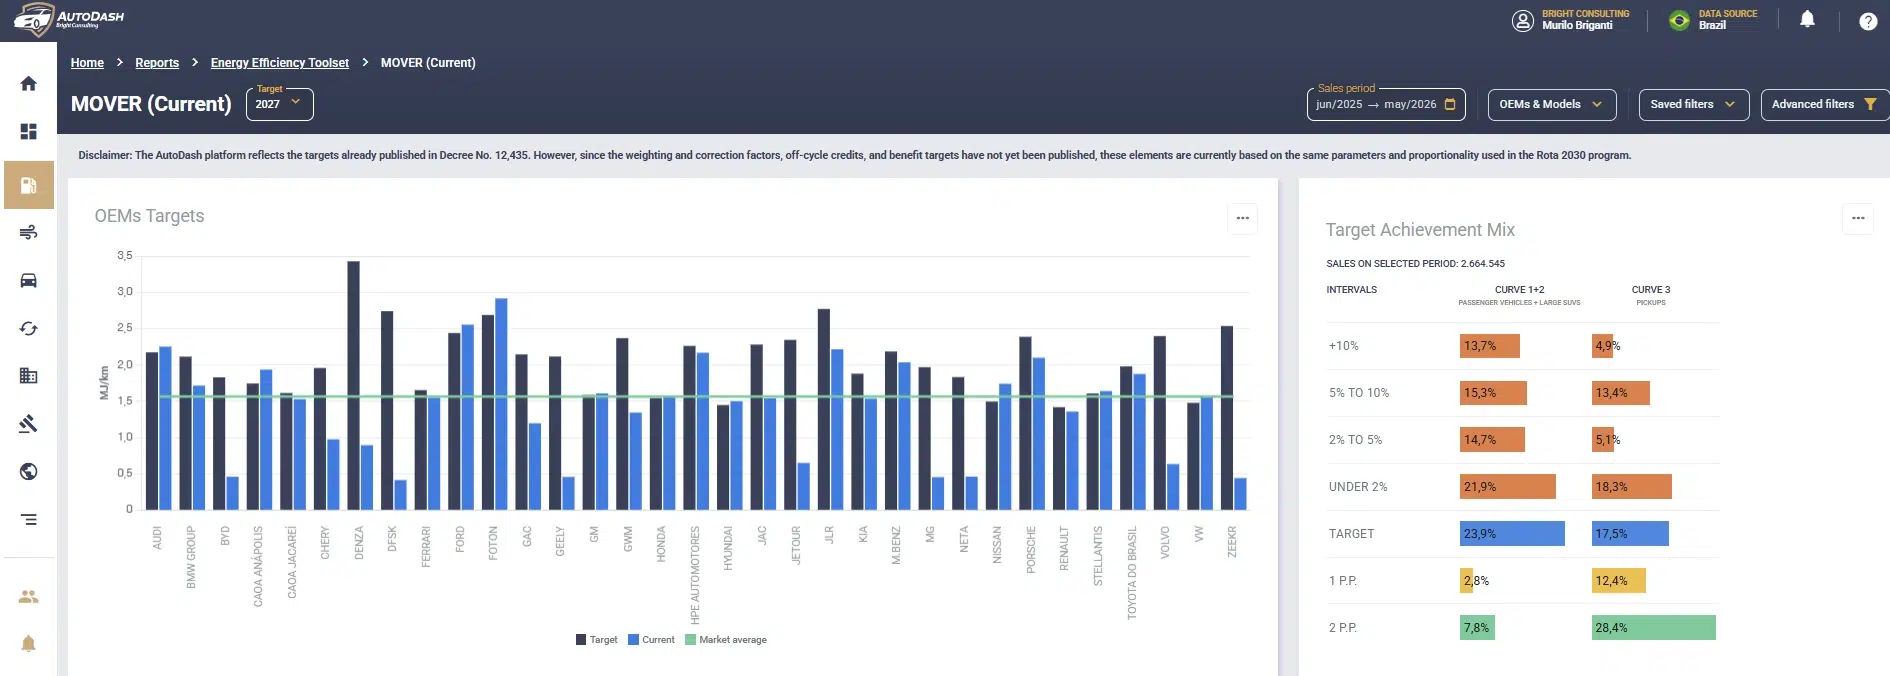Toggle Market average in chart legend
Image resolution: width=1890 pixels, height=676 pixels.
[x=726, y=640]
